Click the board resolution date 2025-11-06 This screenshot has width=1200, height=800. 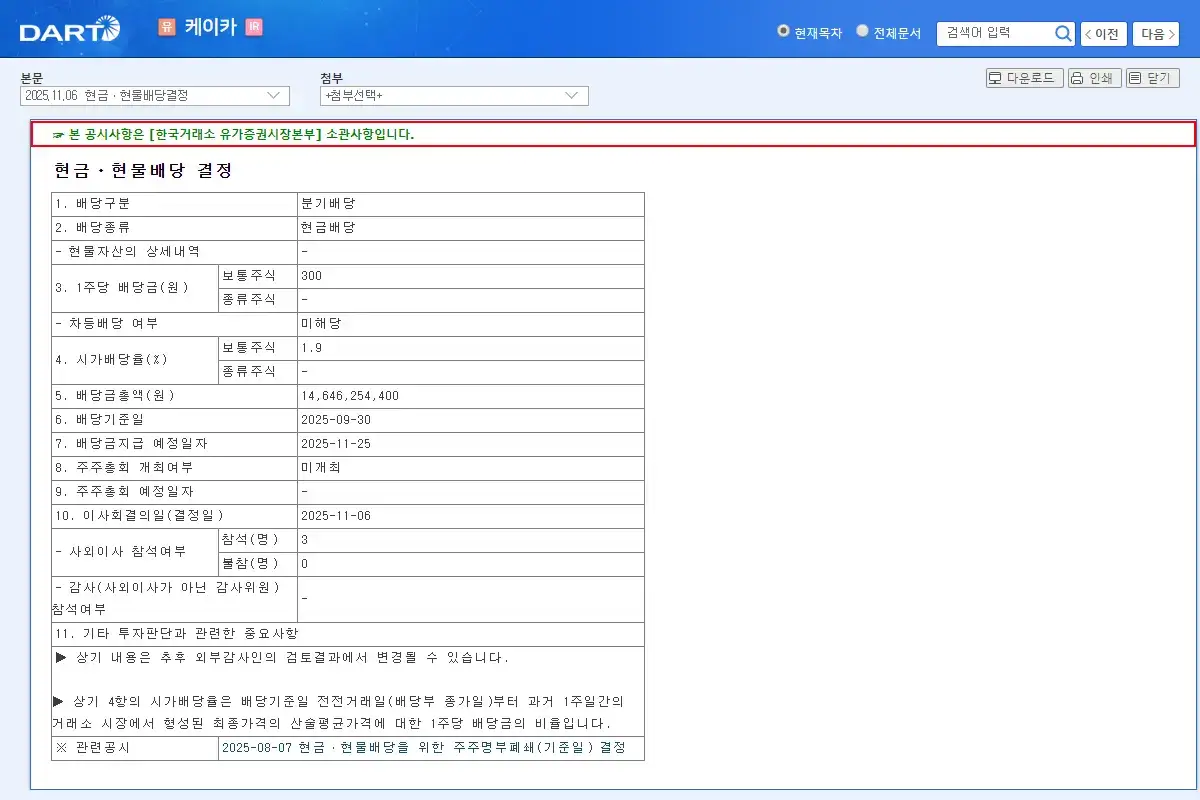tap(336, 516)
